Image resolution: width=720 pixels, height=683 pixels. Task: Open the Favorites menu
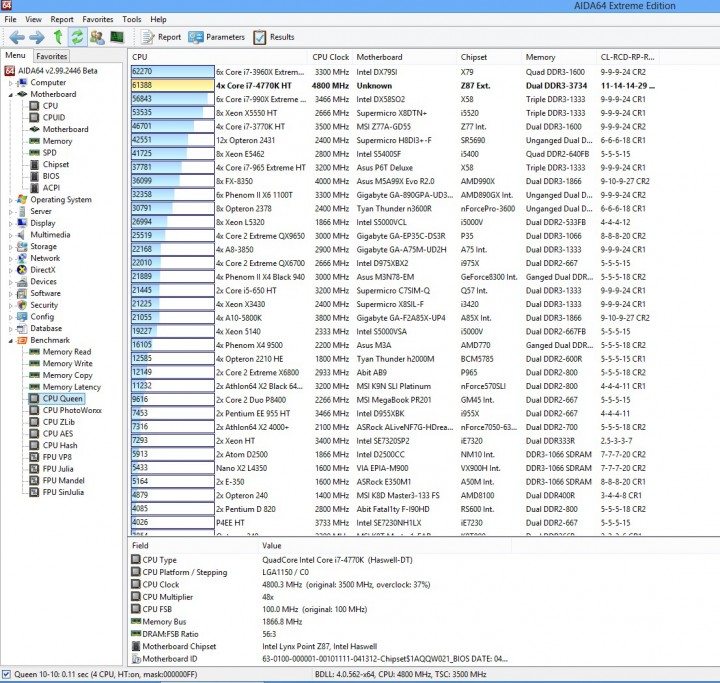[98, 19]
